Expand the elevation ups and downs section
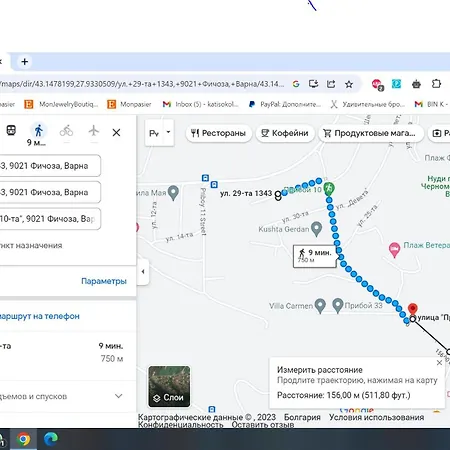The image size is (450, 450). click(118, 396)
